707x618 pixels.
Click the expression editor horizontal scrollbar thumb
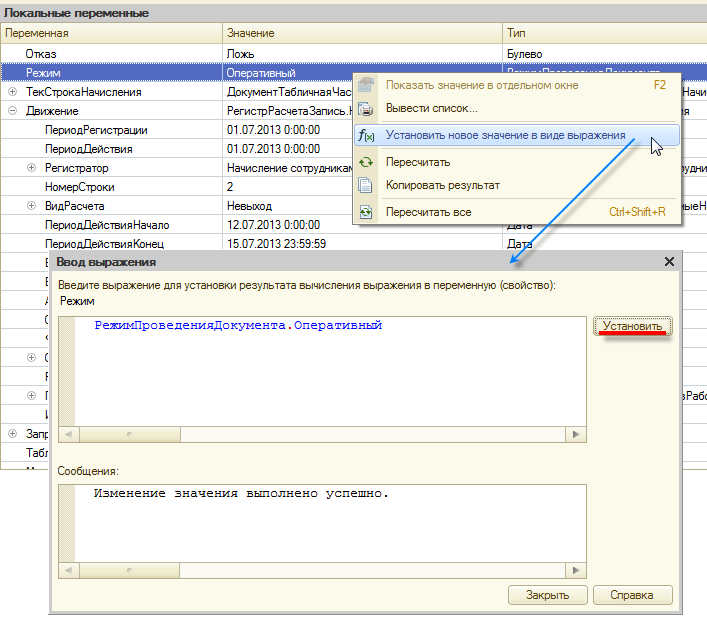click(x=130, y=435)
